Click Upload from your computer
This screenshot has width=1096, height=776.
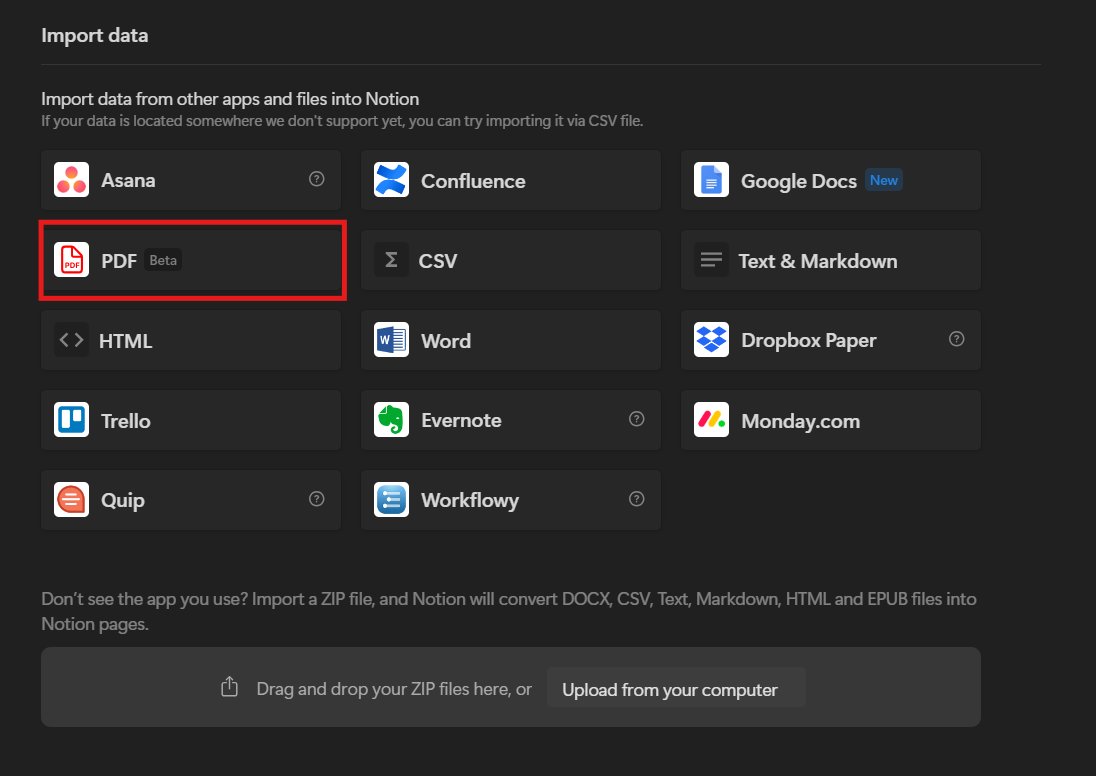676,687
